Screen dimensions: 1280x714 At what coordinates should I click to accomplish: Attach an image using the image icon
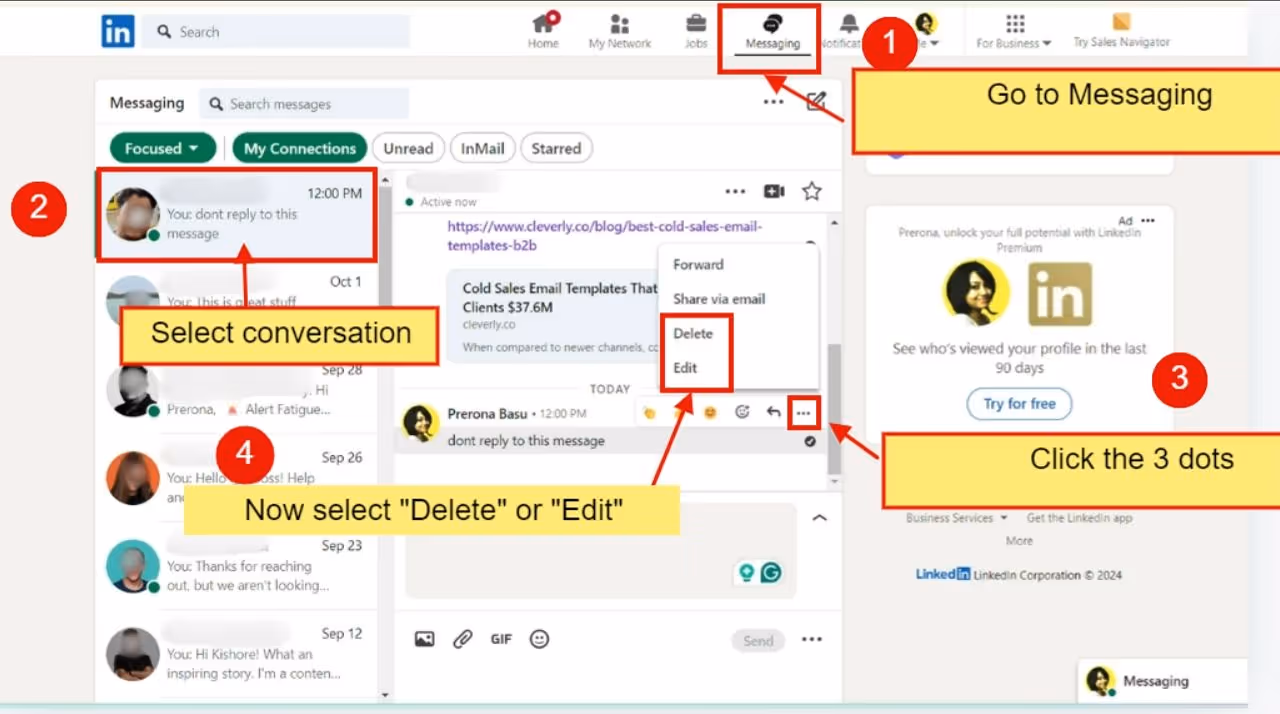coord(424,639)
